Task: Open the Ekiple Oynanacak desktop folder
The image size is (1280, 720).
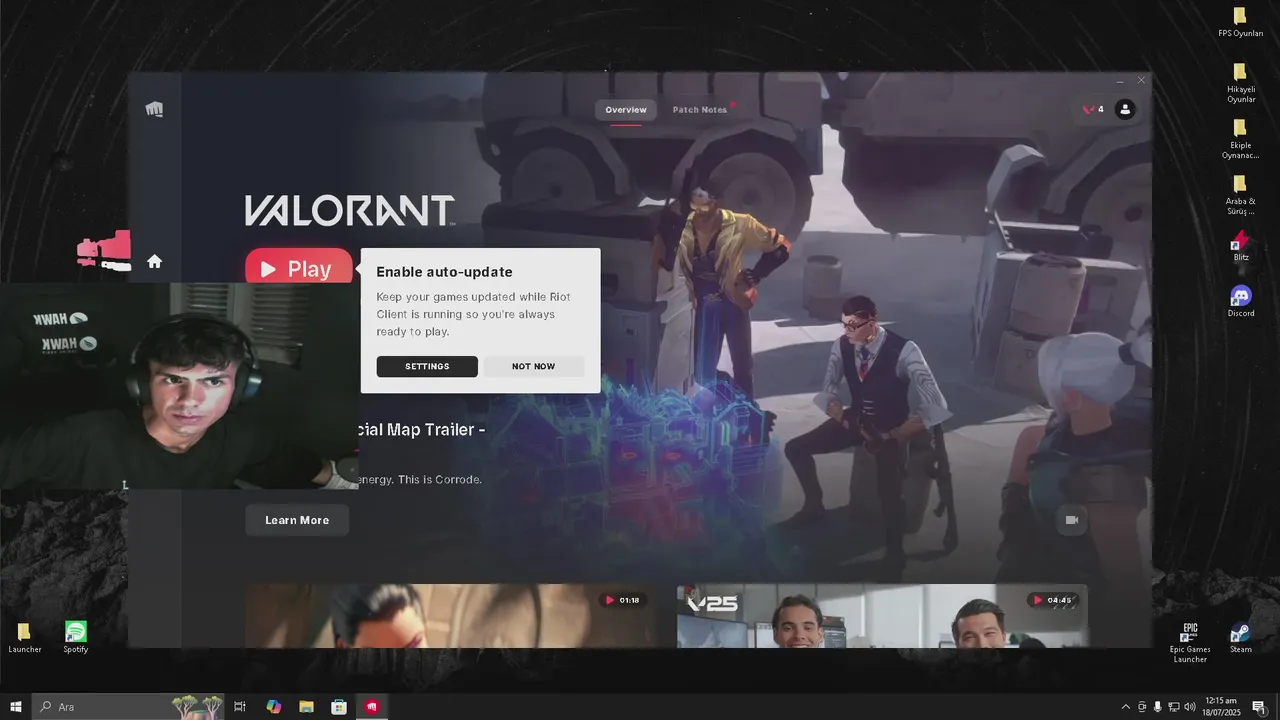Action: [x=1240, y=138]
